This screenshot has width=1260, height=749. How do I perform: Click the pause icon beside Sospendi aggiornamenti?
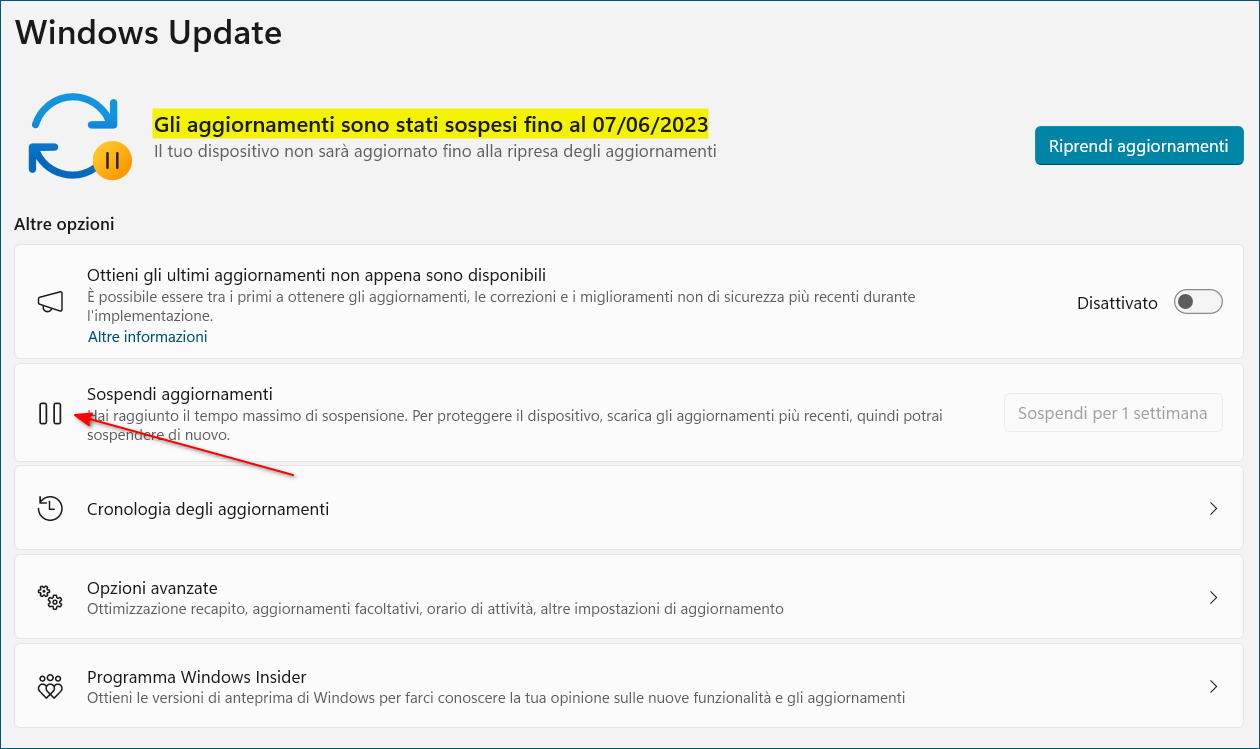coord(50,413)
